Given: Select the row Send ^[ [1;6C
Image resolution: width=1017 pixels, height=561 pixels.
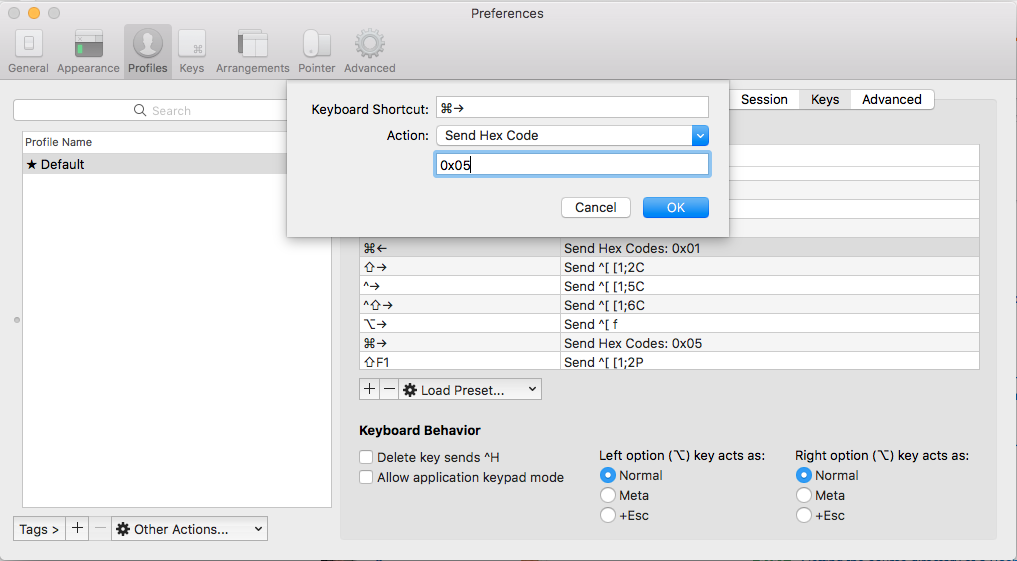Looking at the screenshot, I should pyautogui.click(x=669, y=305).
